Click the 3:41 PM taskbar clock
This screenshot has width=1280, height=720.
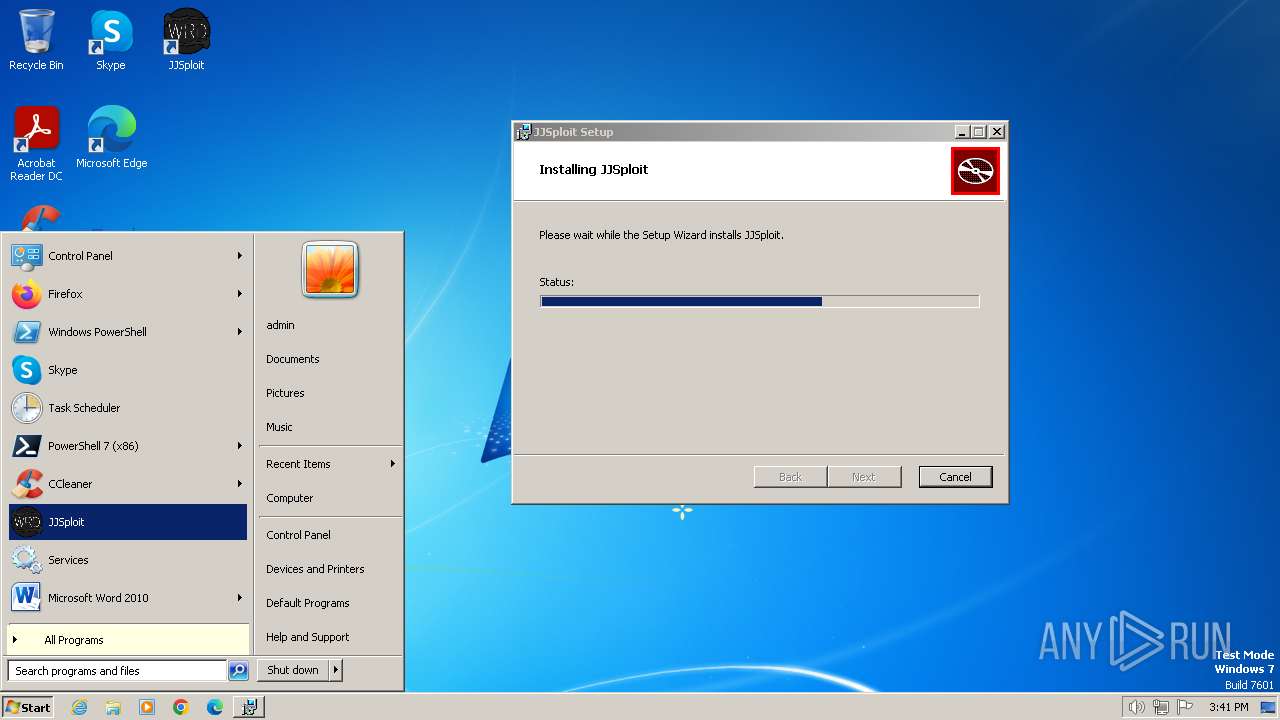tap(1228, 707)
